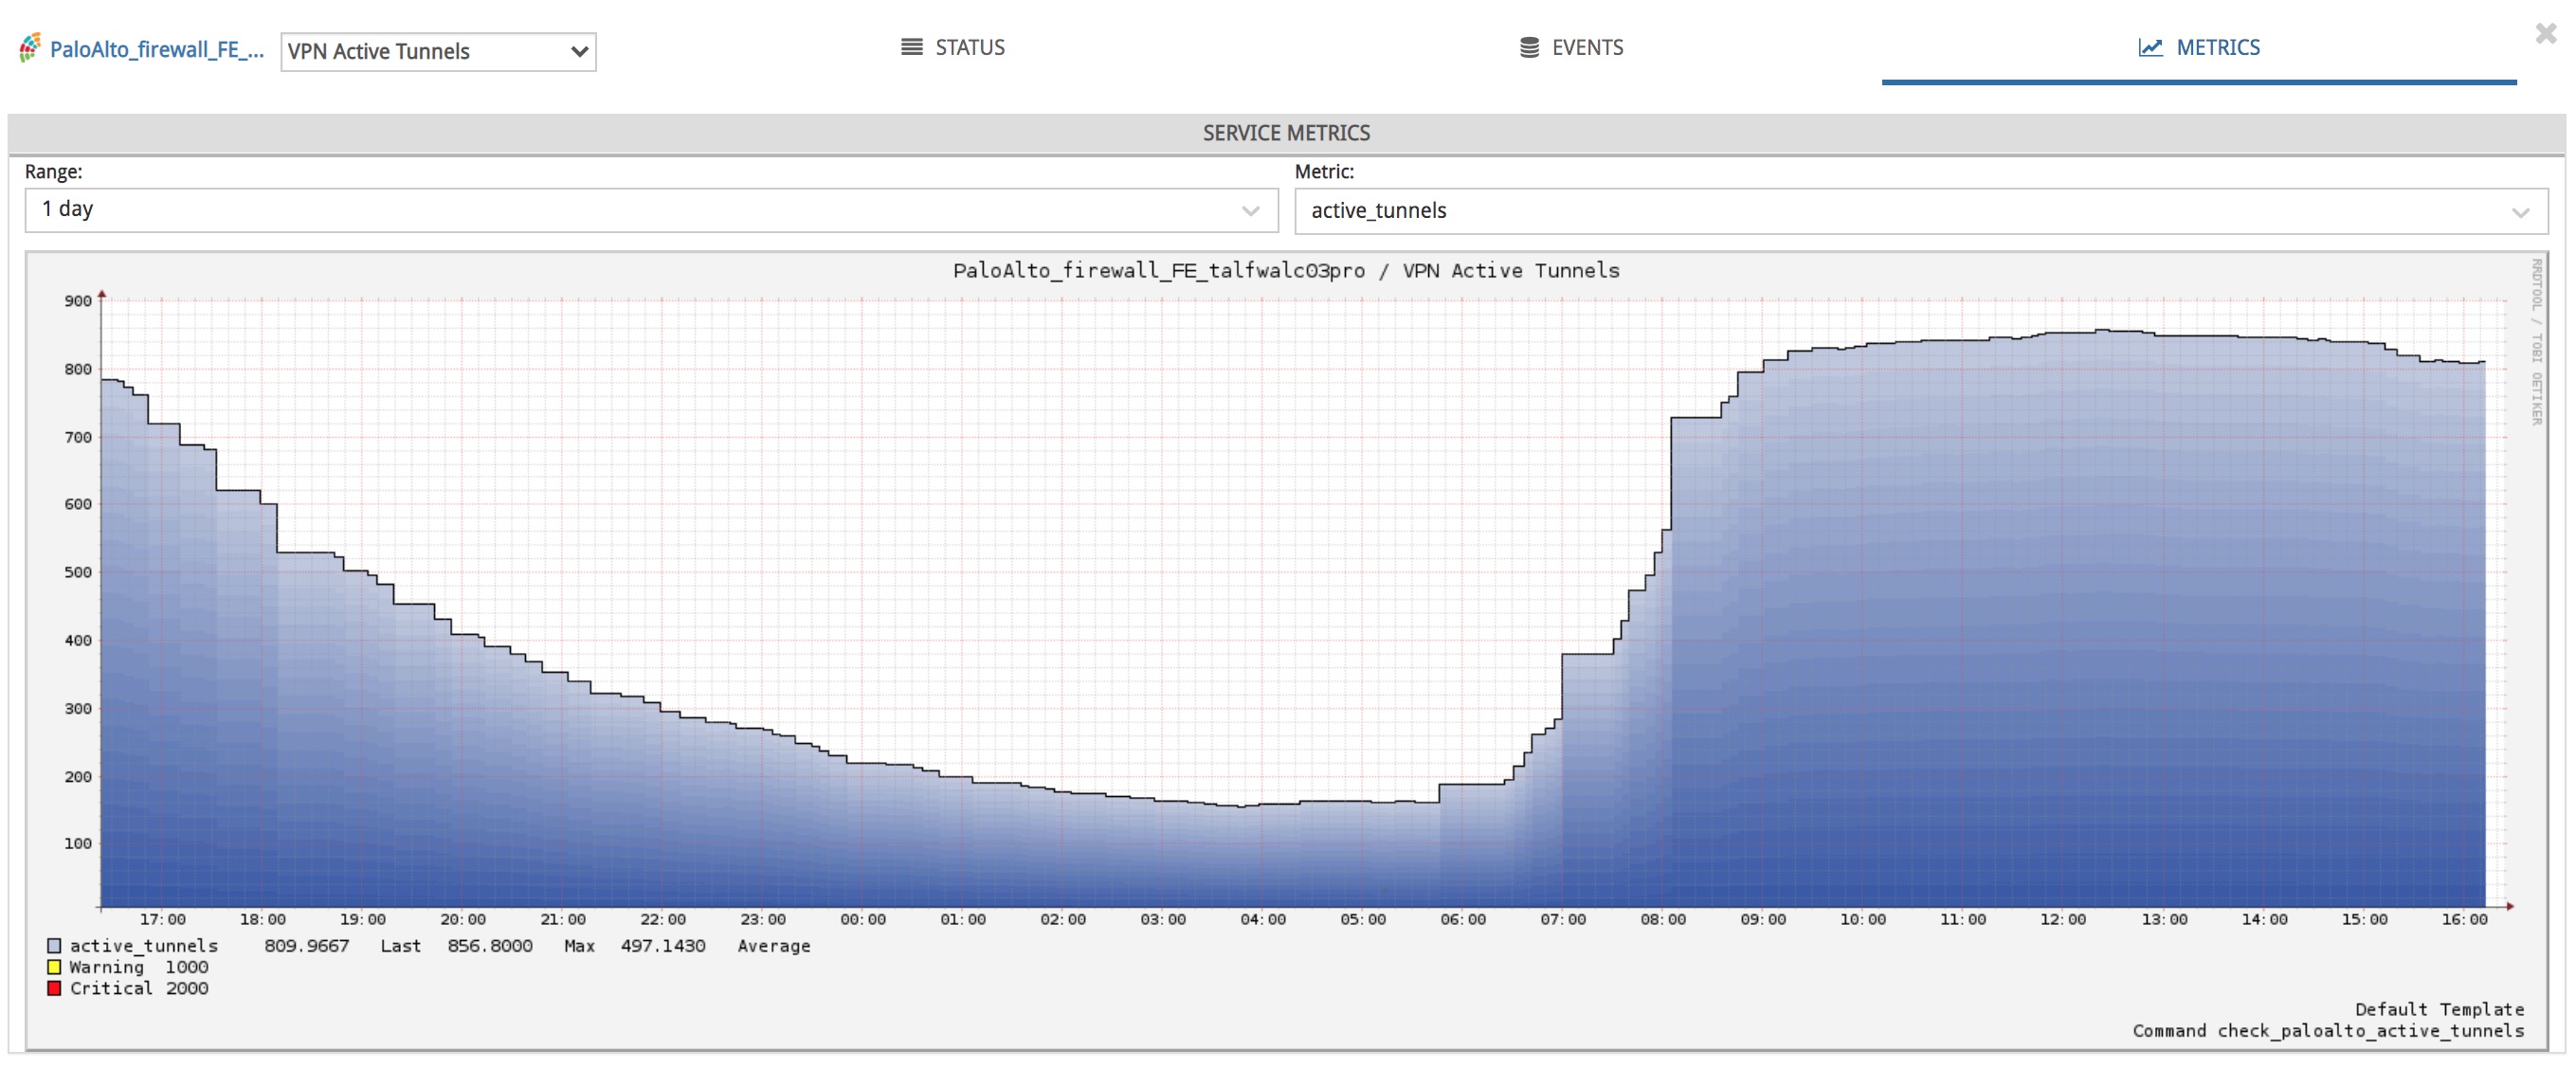Image resolution: width=2576 pixels, height=1086 pixels.
Task: Click the EVENTS database icon
Action: point(1529,47)
